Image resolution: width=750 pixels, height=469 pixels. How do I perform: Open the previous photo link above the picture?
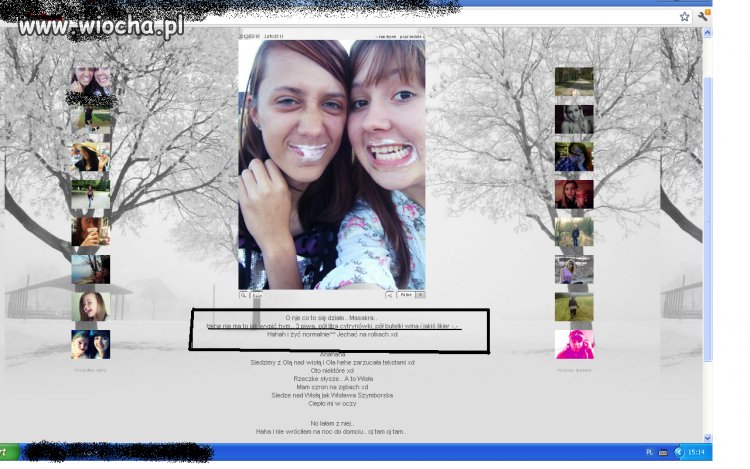(x=412, y=36)
